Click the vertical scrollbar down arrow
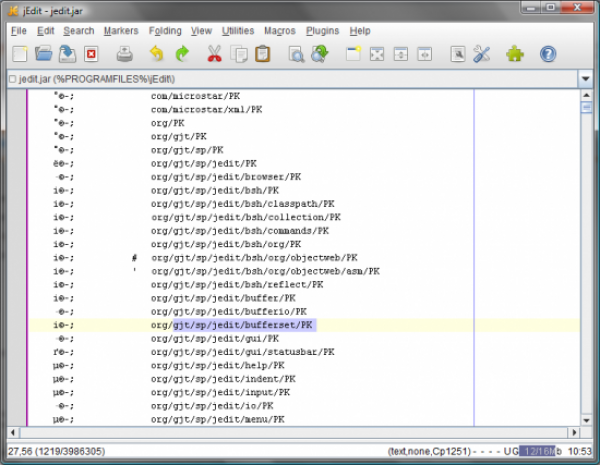Screen dimensions: 600x465 pos(586,420)
